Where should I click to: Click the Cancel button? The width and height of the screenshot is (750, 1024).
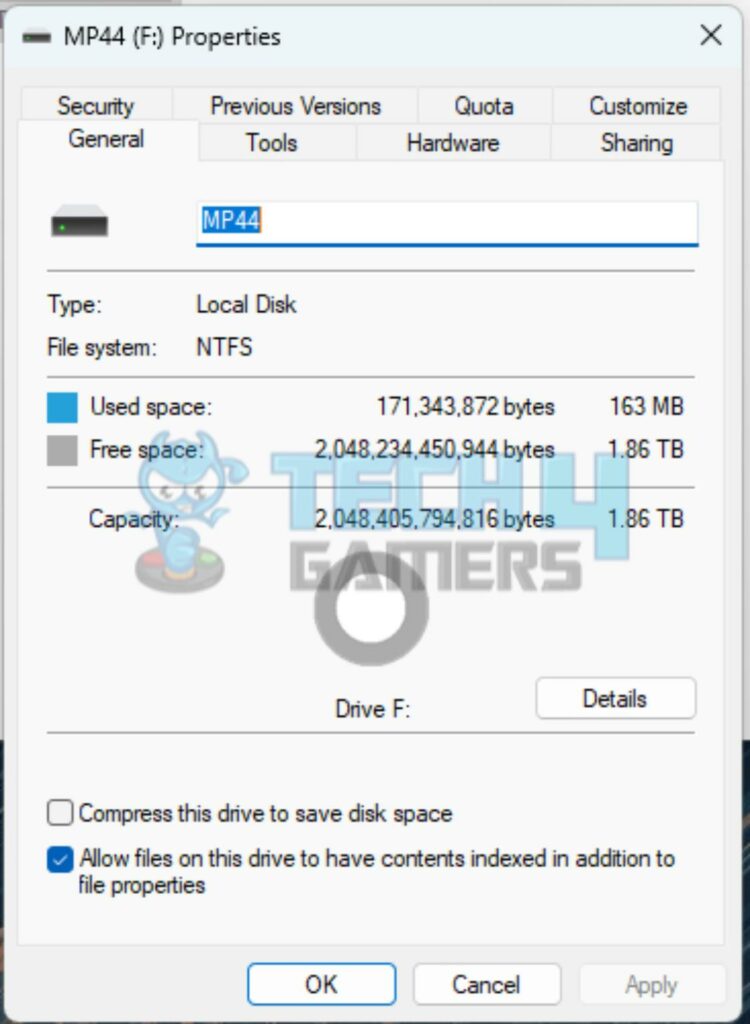487,984
